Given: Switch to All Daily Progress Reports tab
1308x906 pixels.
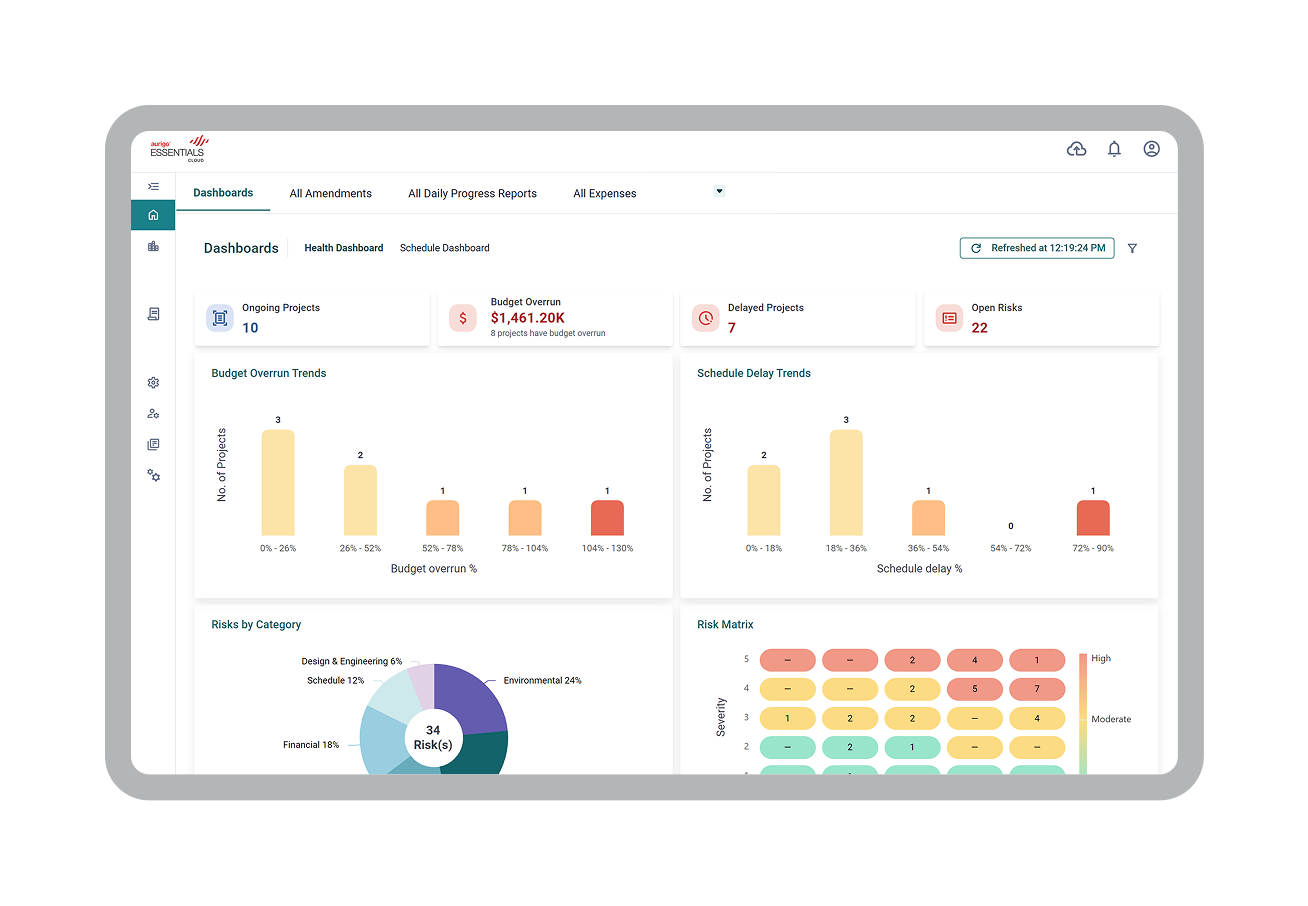Looking at the screenshot, I should pyautogui.click(x=472, y=194).
